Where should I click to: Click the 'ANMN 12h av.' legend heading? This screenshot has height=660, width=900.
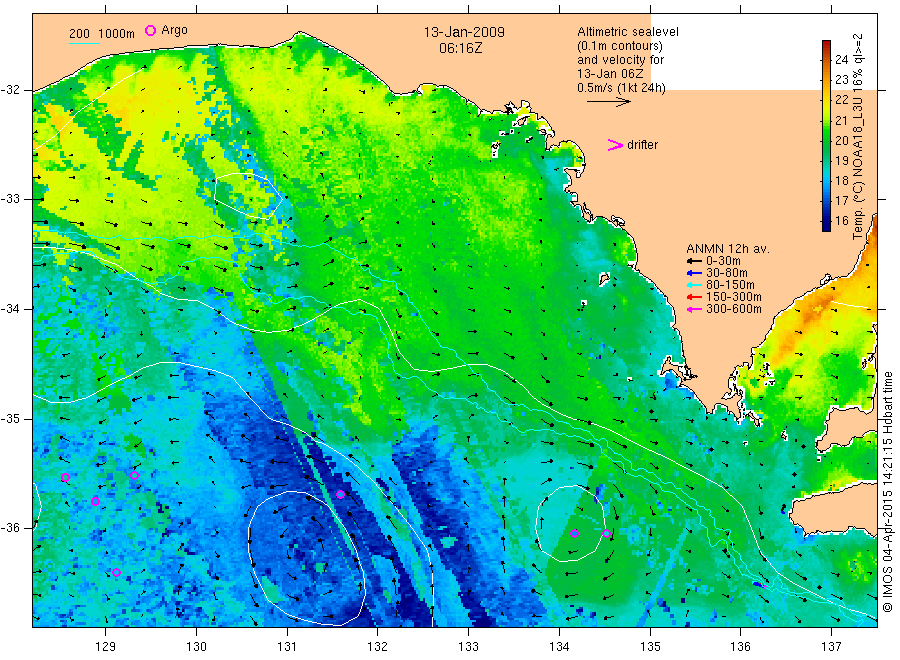728,249
